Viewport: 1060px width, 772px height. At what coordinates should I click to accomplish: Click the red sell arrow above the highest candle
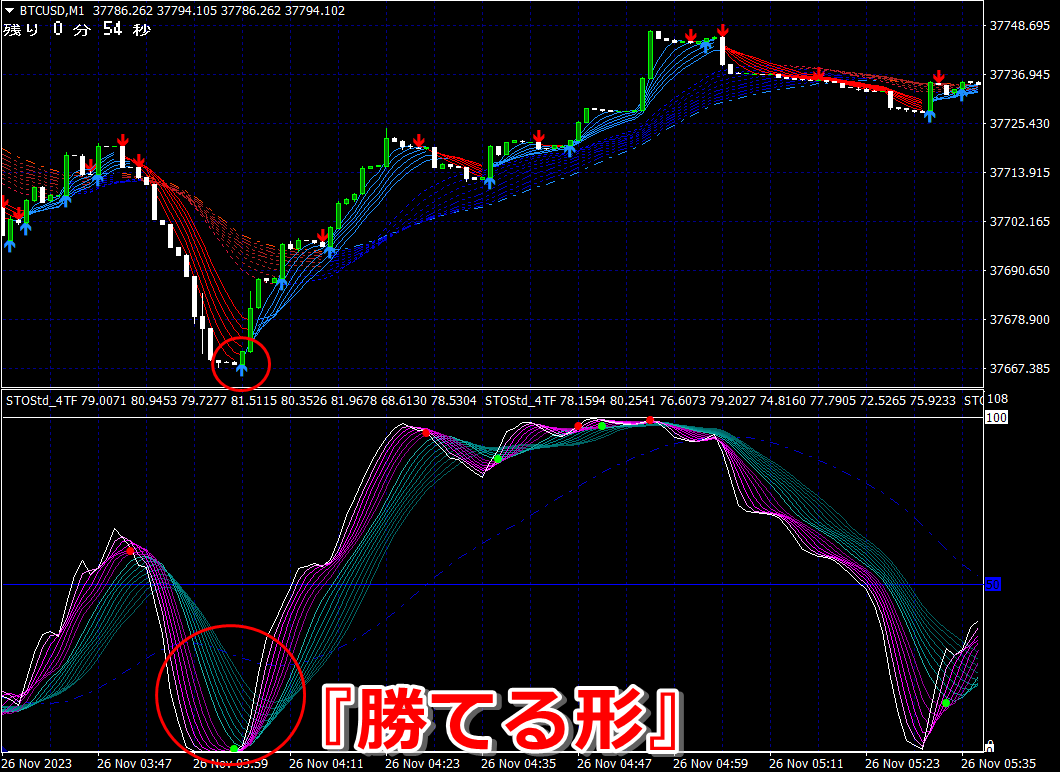tap(723, 30)
